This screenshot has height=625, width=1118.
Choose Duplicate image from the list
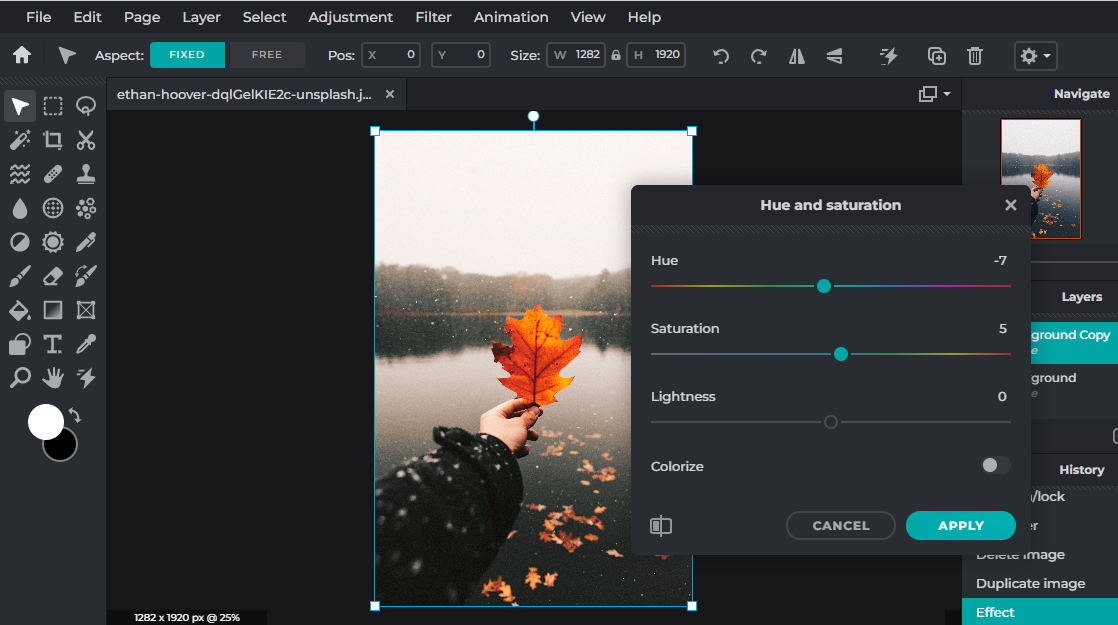coord(1030,583)
